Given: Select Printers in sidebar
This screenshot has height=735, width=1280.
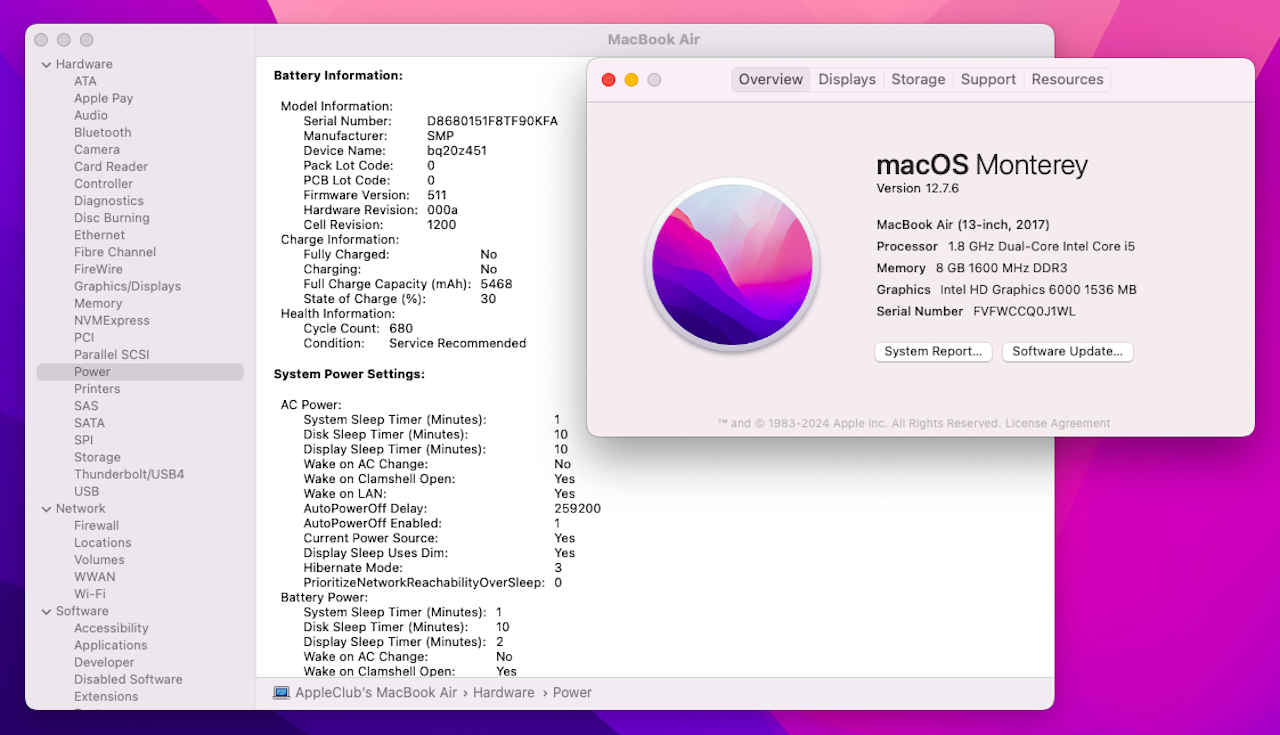Looking at the screenshot, I should coord(97,388).
